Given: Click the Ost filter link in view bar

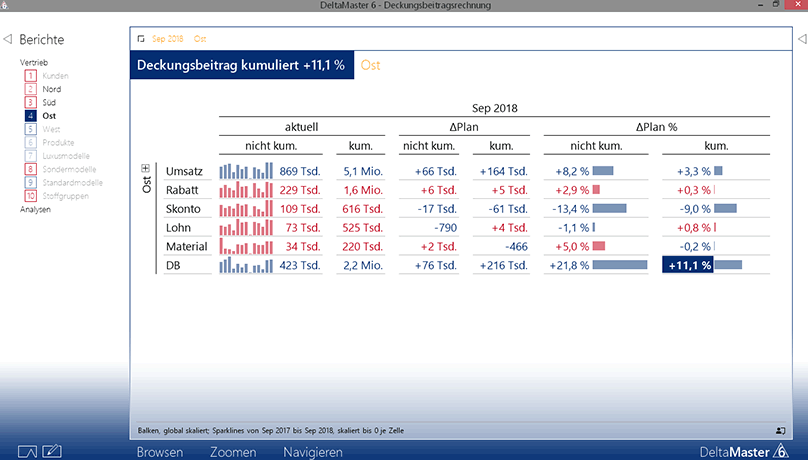Looking at the screenshot, I should (x=200, y=39).
